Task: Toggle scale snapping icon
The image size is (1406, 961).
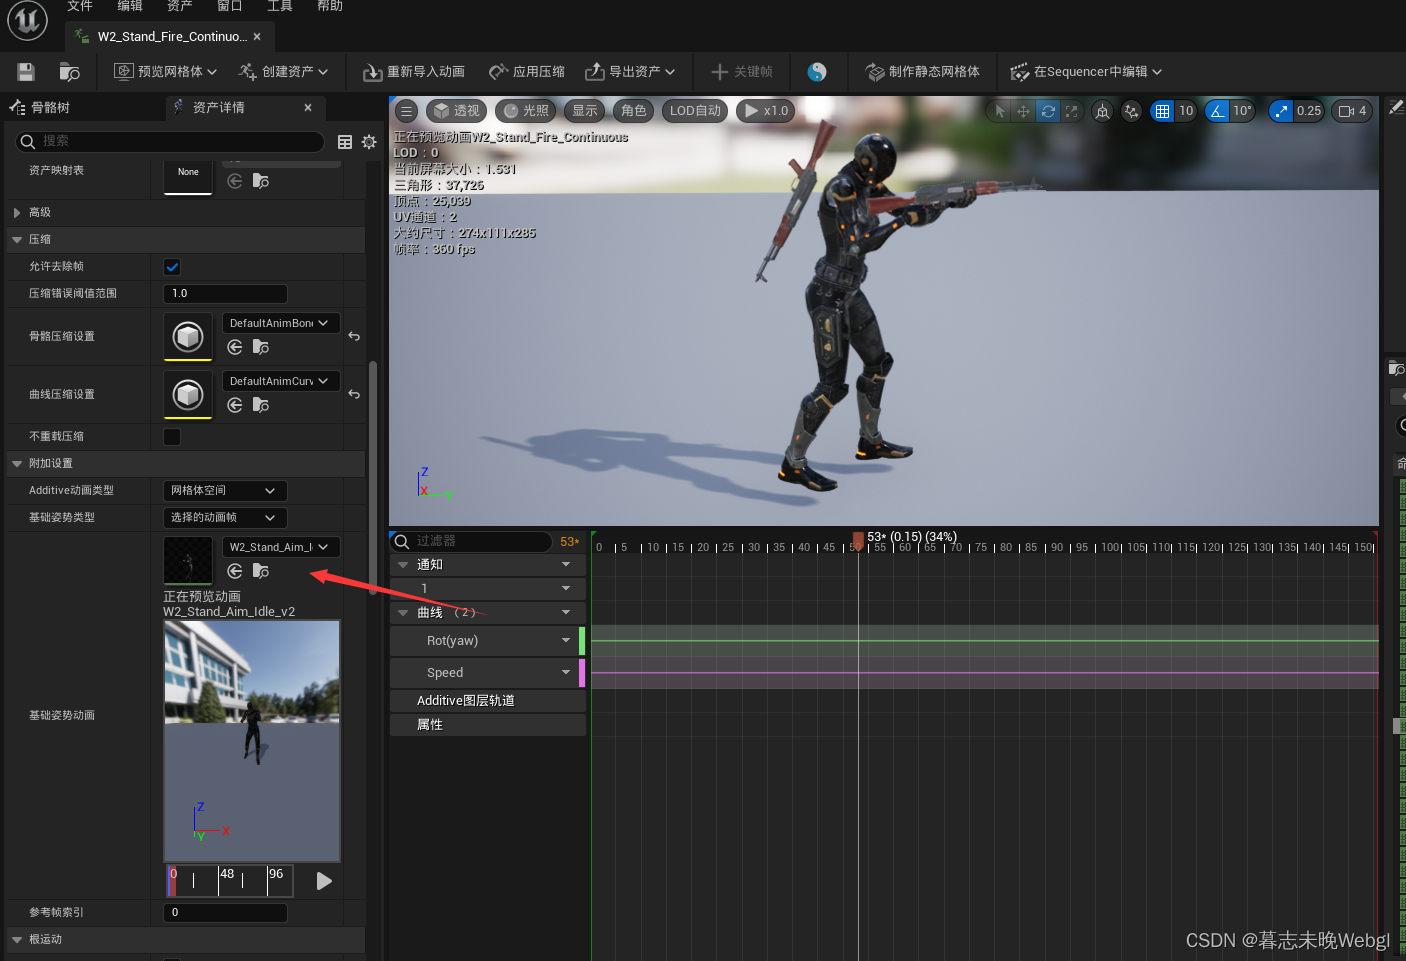Action: click(x=1281, y=111)
